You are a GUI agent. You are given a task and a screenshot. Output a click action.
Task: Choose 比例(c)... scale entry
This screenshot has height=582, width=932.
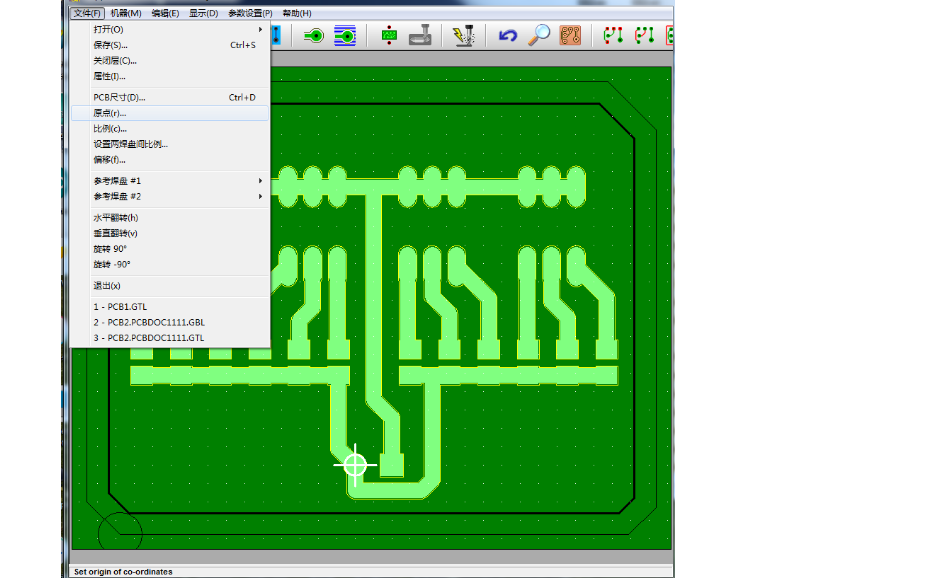pos(170,128)
